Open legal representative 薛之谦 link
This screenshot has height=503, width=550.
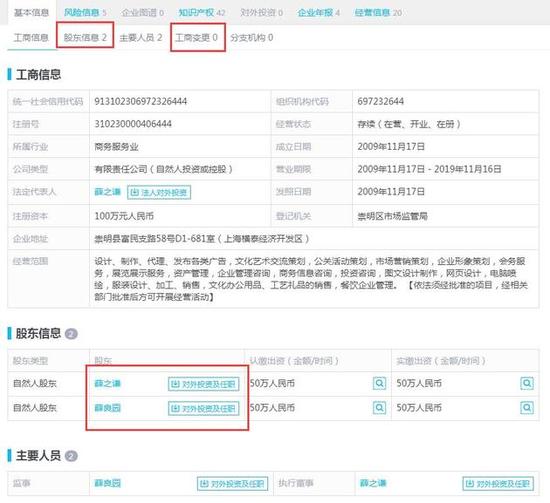click(107, 192)
